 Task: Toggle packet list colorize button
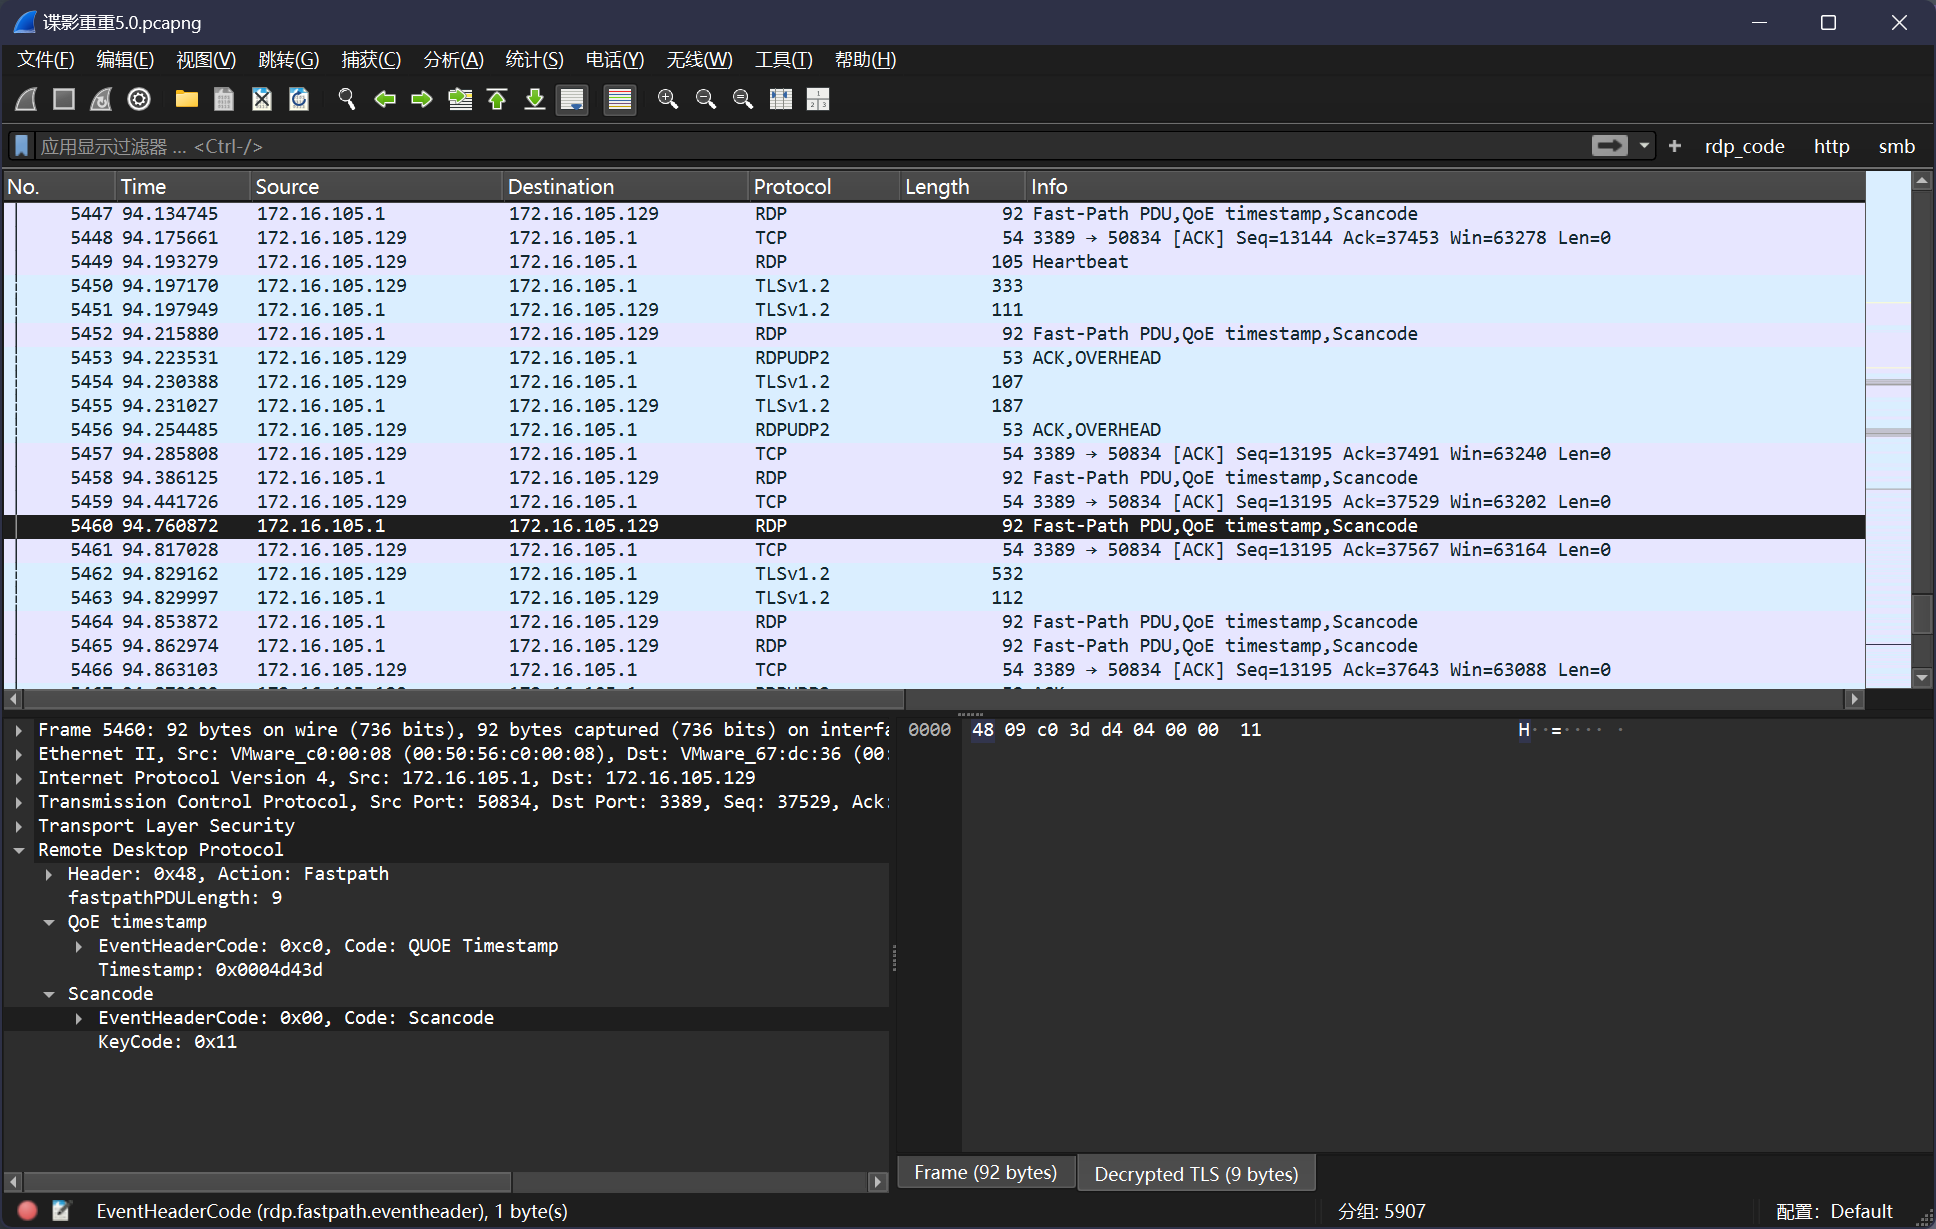(620, 99)
